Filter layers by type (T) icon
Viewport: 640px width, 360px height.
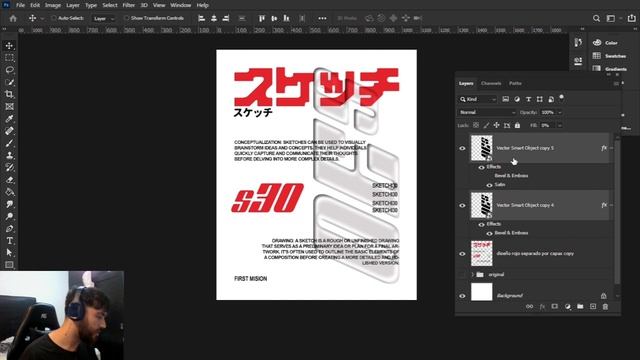coord(528,99)
